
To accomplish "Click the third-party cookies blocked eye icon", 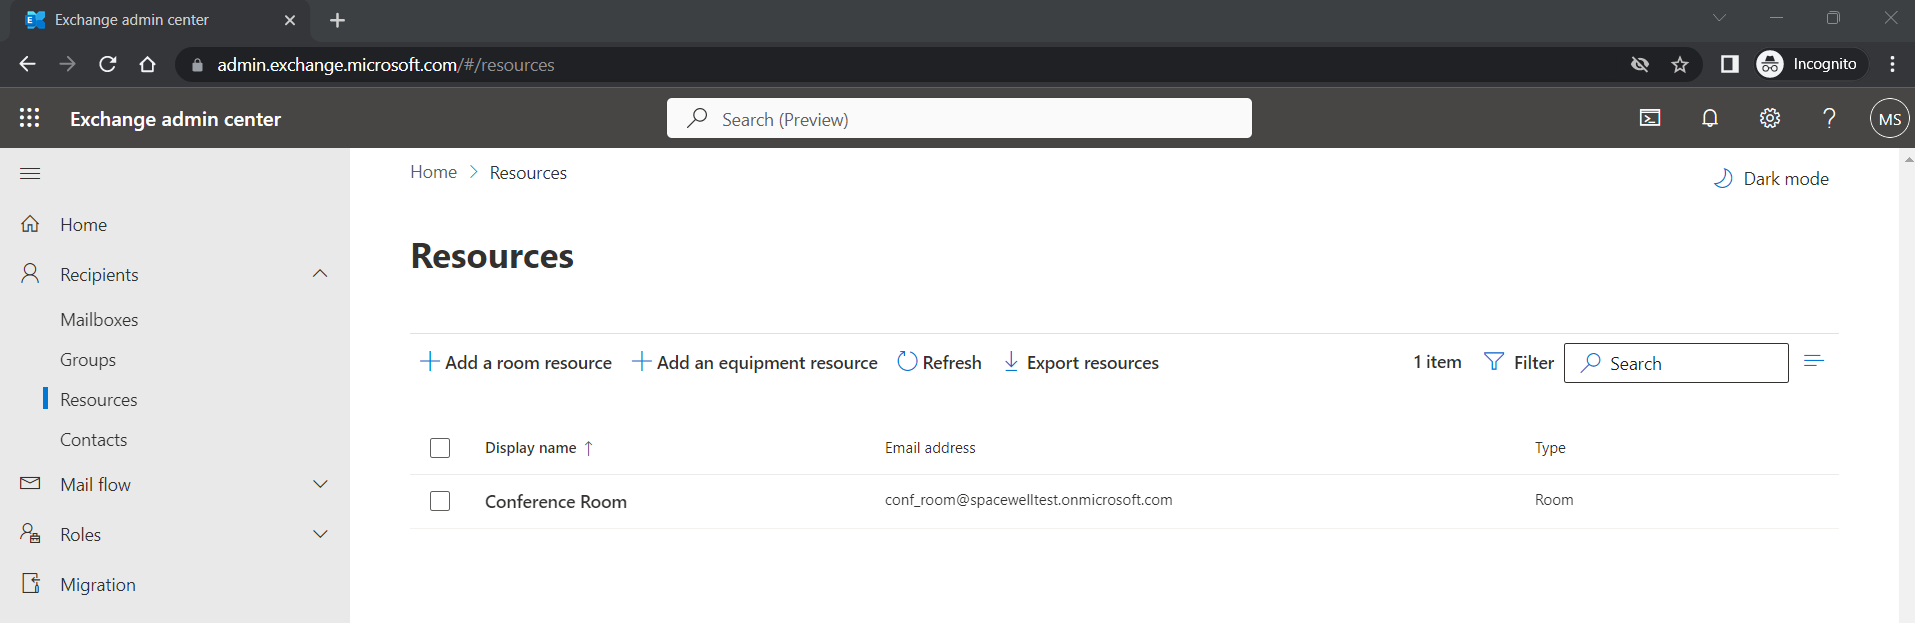I will 1640,64.
